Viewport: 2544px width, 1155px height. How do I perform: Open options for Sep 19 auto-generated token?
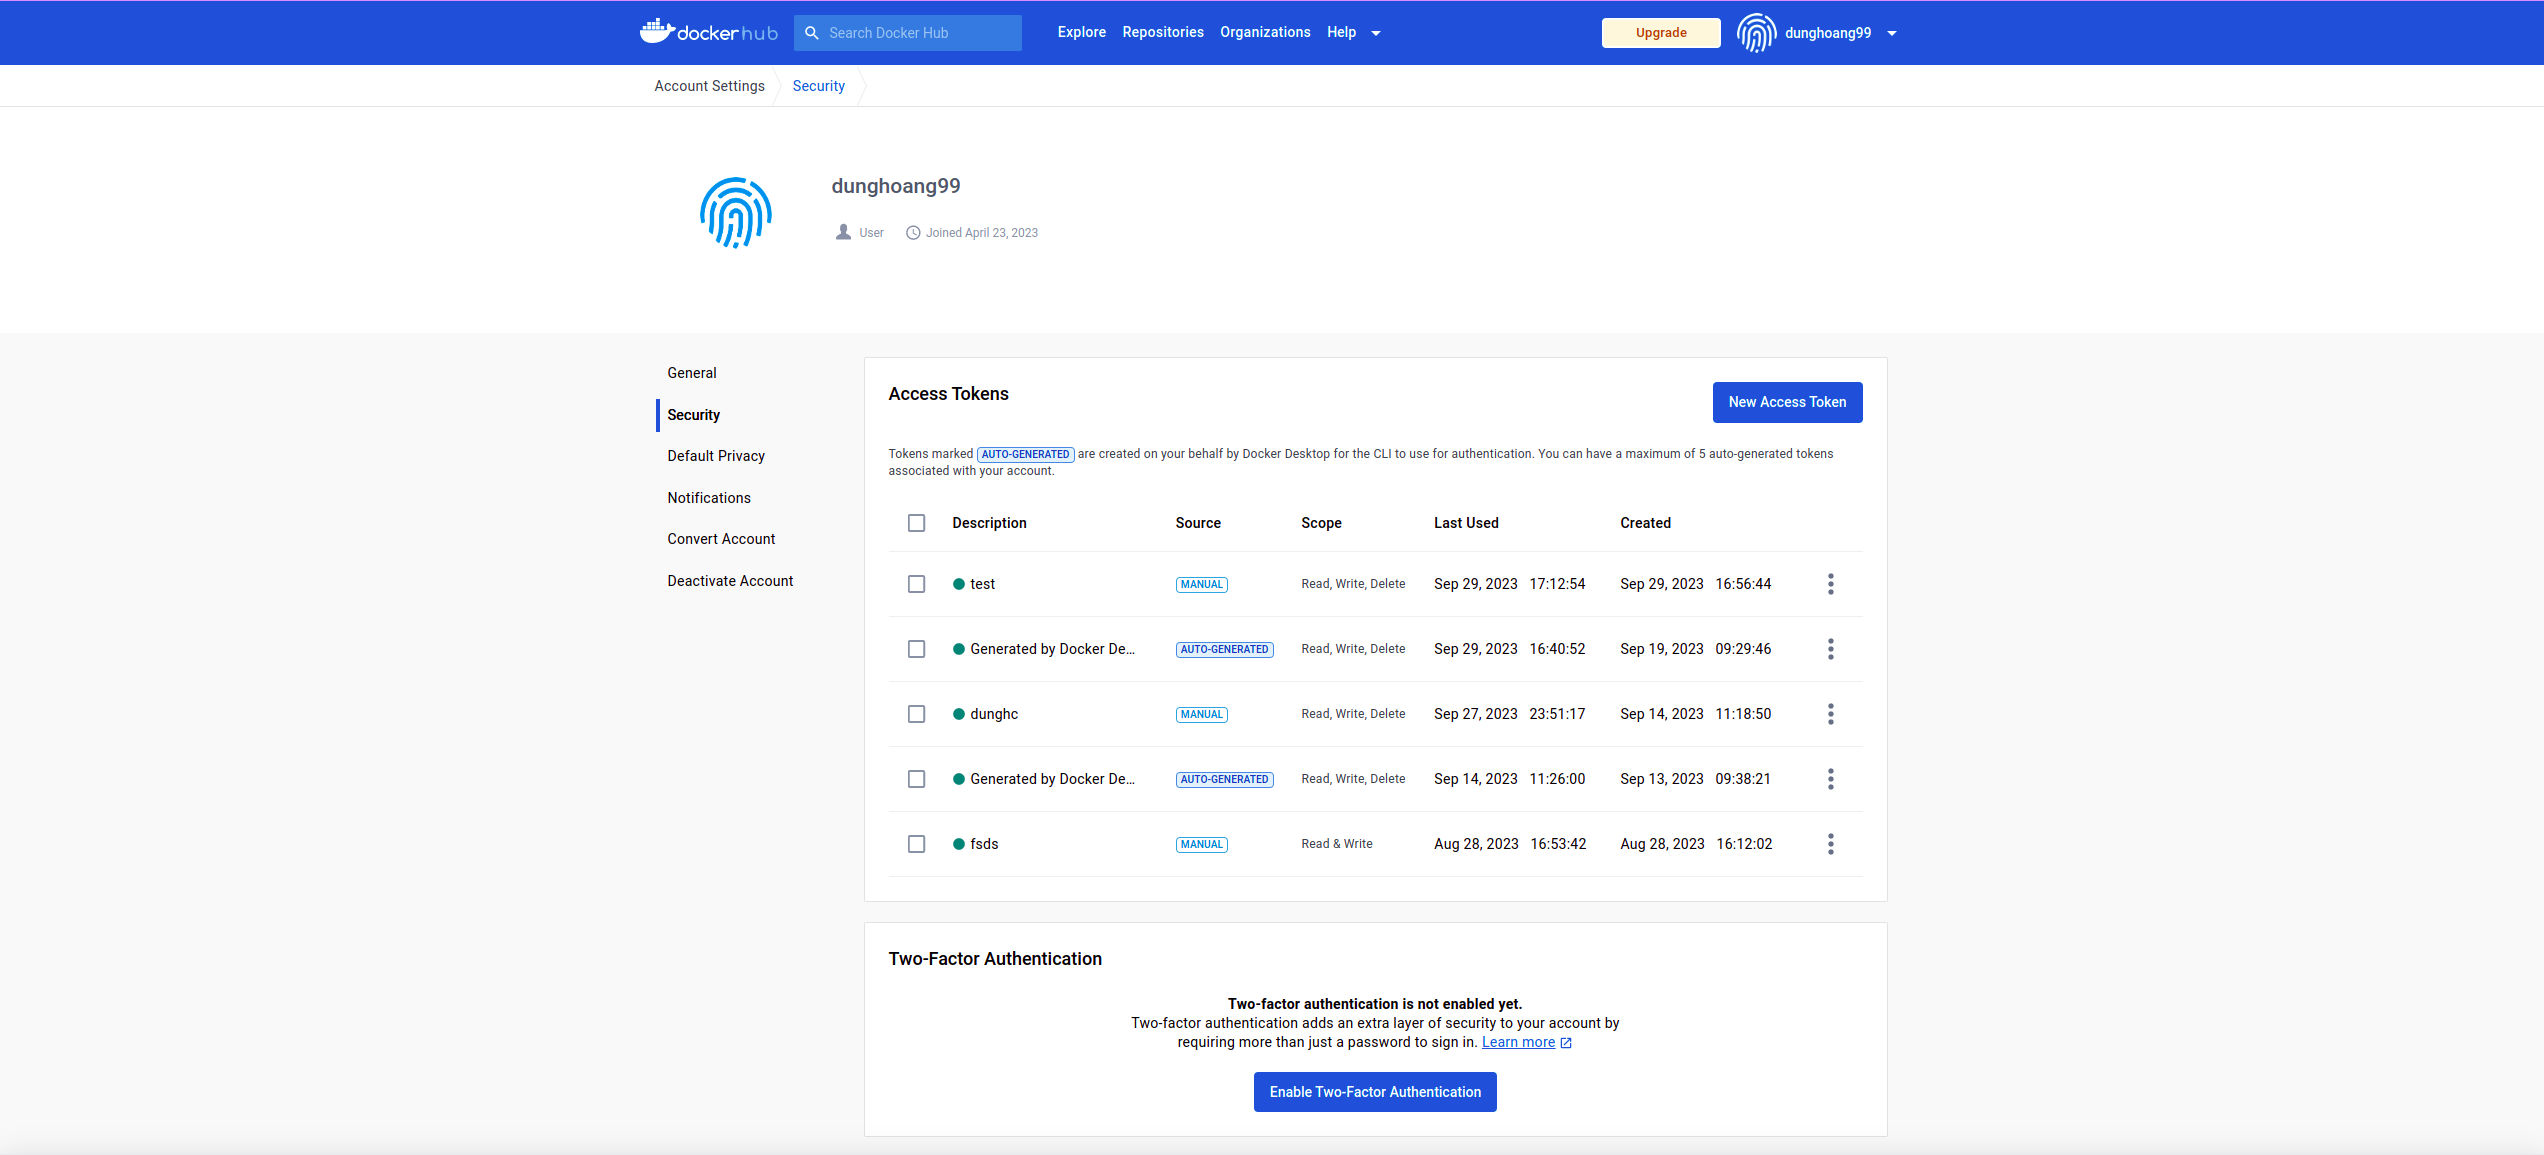click(x=1831, y=649)
